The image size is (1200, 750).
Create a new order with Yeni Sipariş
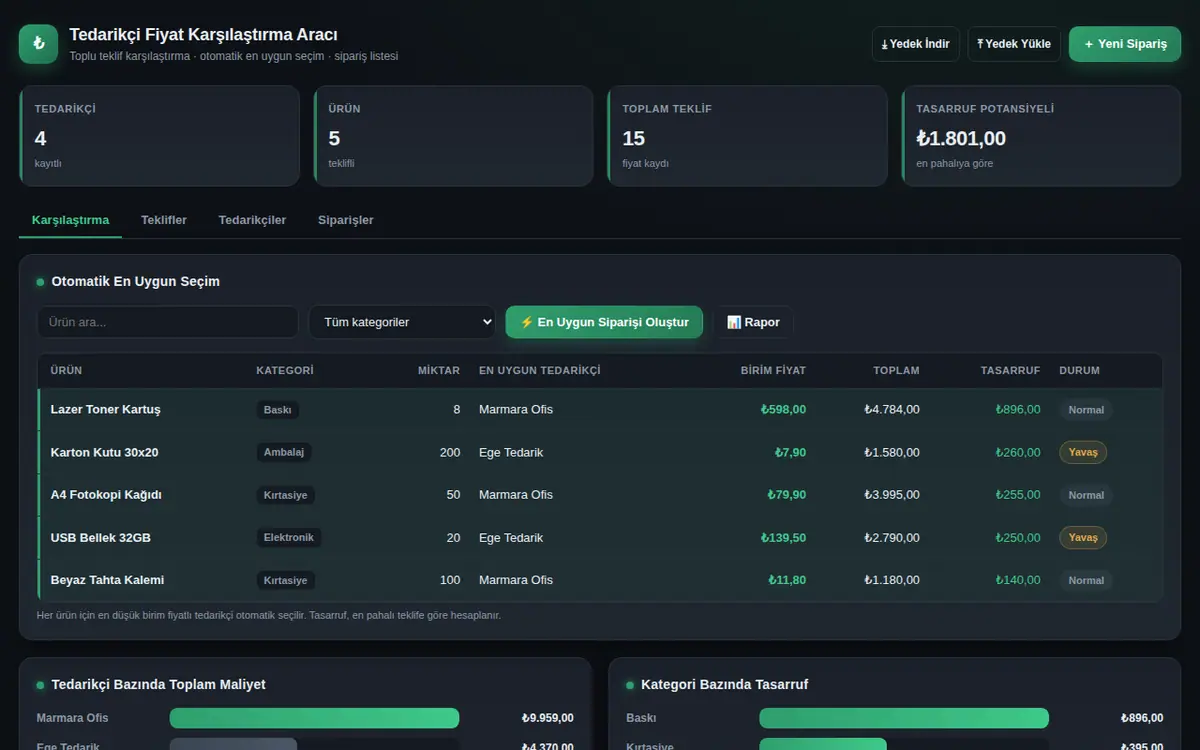coord(1125,44)
